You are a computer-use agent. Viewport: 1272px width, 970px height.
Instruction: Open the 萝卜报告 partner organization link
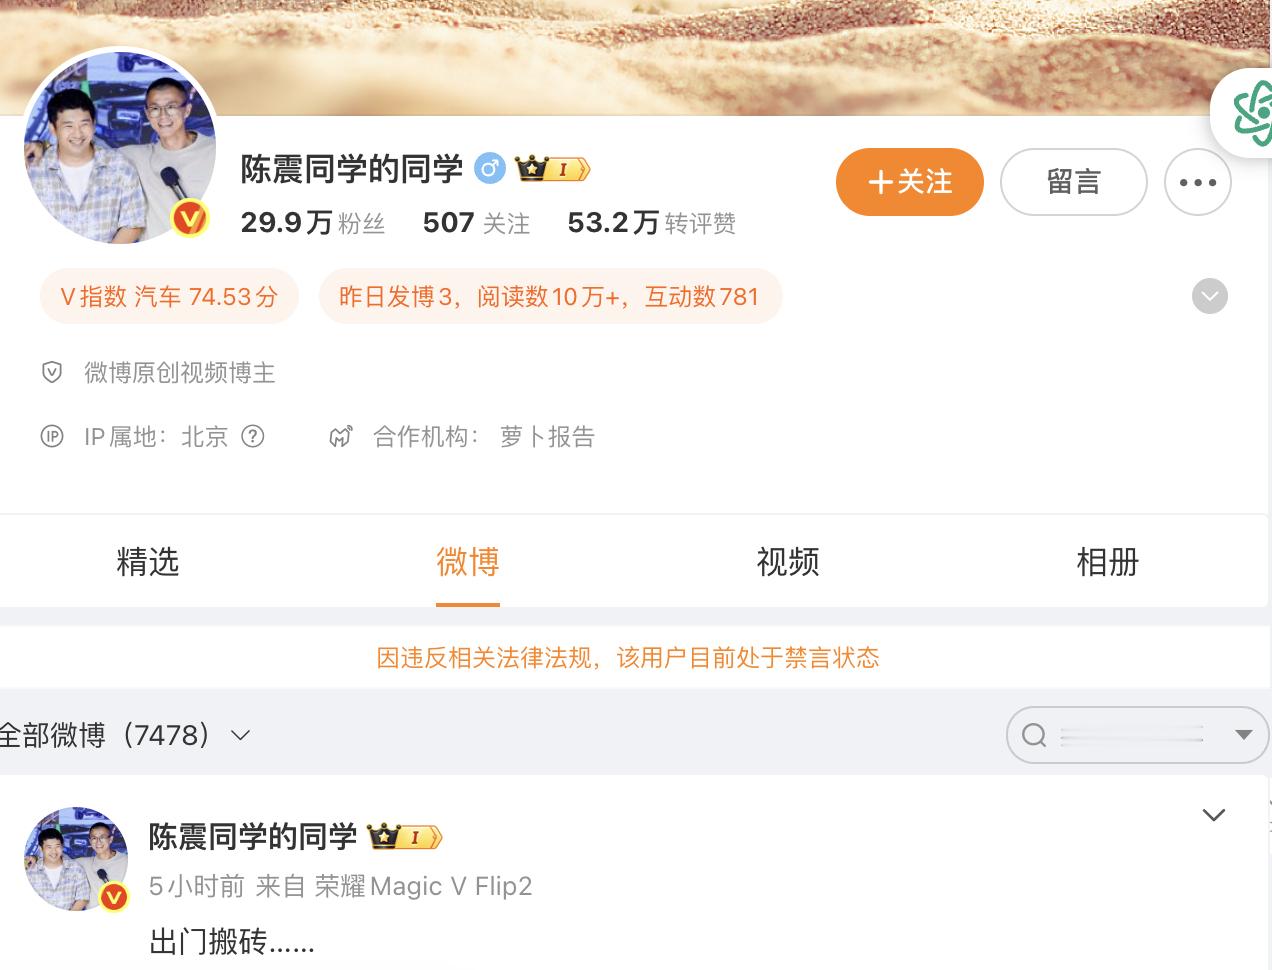coord(547,436)
